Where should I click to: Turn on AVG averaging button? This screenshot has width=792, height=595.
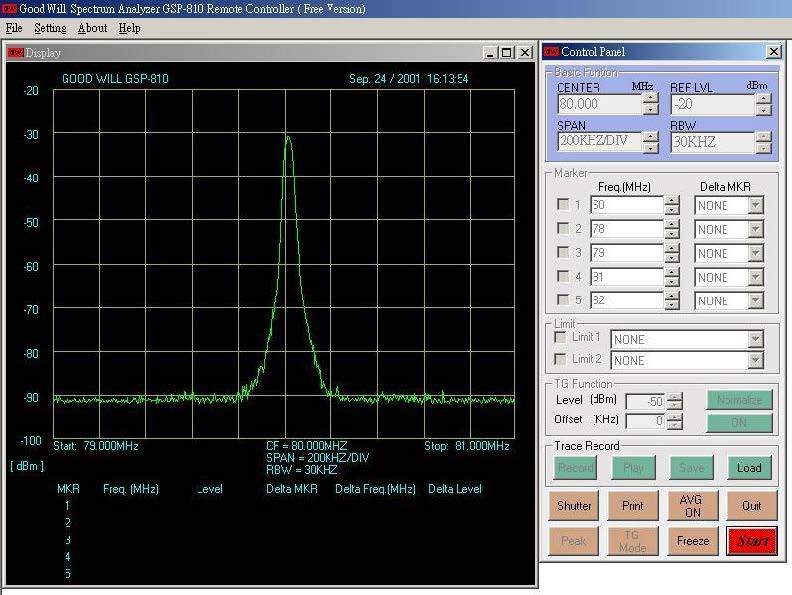[x=692, y=506]
